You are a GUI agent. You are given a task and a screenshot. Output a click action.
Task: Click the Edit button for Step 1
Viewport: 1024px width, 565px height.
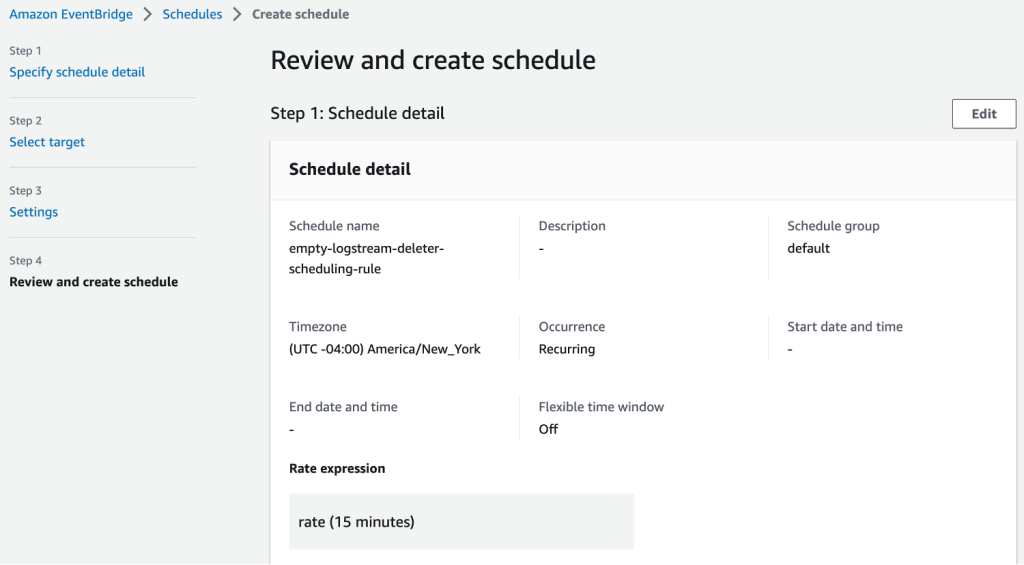pyautogui.click(x=984, y=114)
